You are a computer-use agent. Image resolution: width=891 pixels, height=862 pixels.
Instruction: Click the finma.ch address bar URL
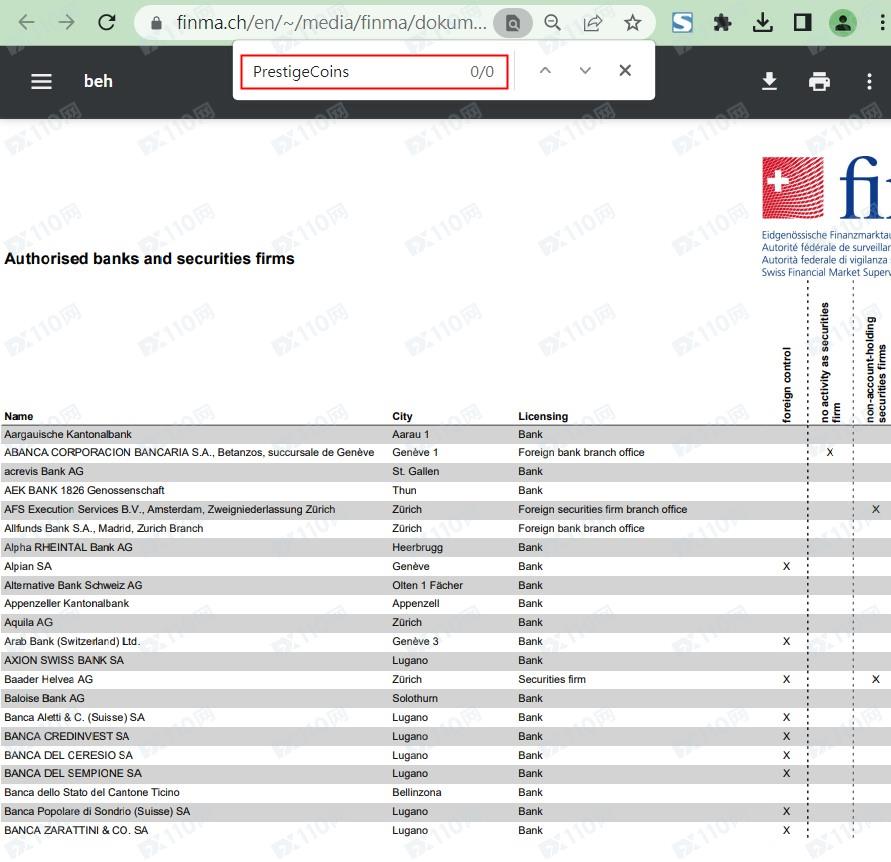coord(330,22)
